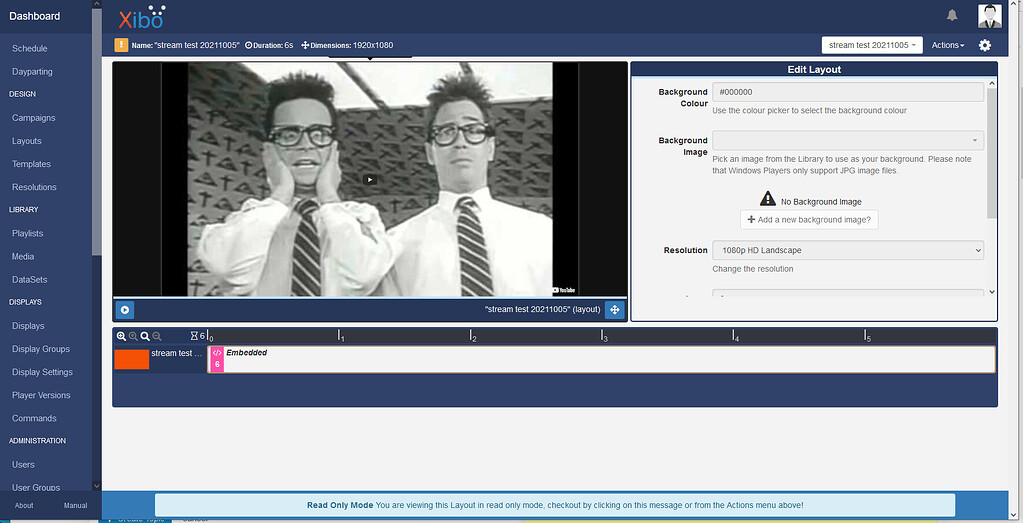Screen dimensions: 1023x523
Task: Play the layout preview with blue play button
Action: click(x=125, y=310)
